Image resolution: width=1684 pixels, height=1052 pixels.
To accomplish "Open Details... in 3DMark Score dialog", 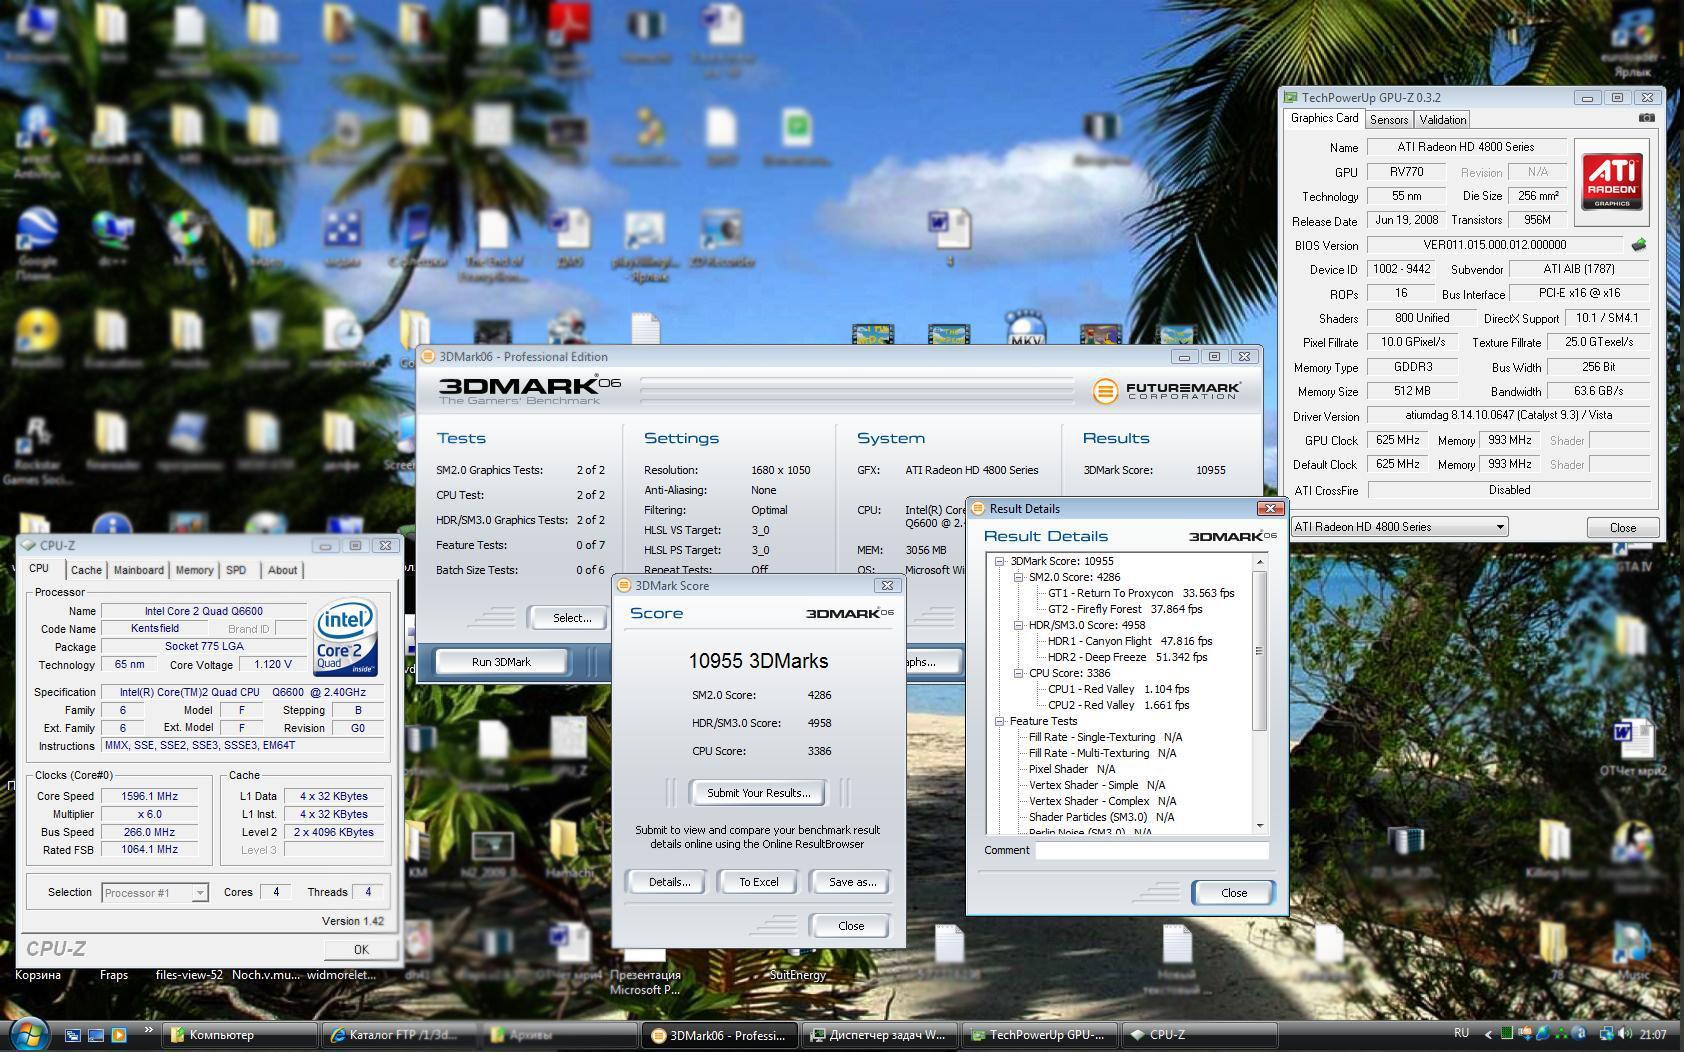I will (x=669, y=882).
